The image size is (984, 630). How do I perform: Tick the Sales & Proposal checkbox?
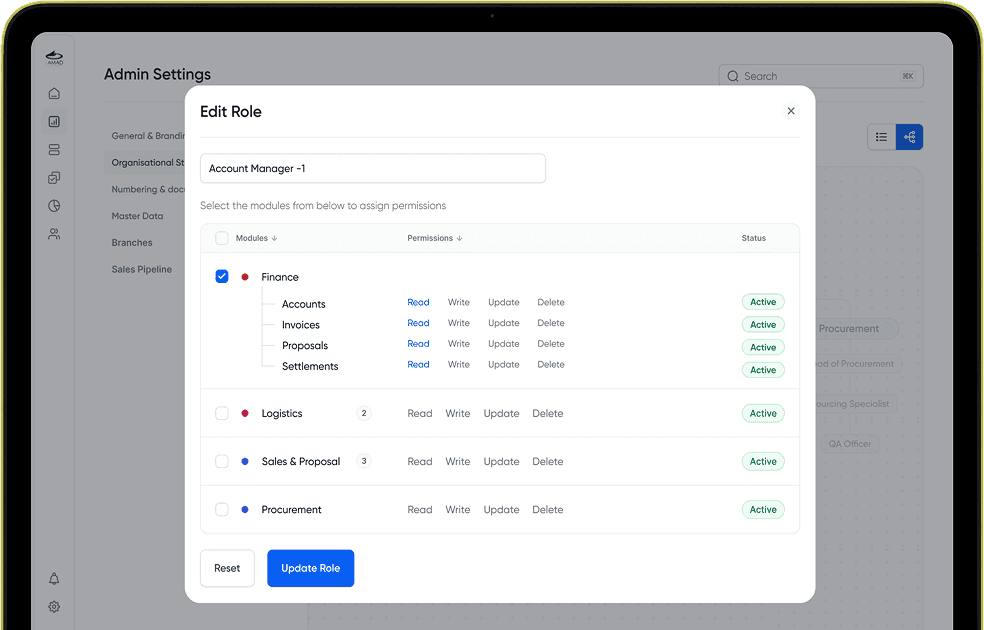click(x=222, y=461)
